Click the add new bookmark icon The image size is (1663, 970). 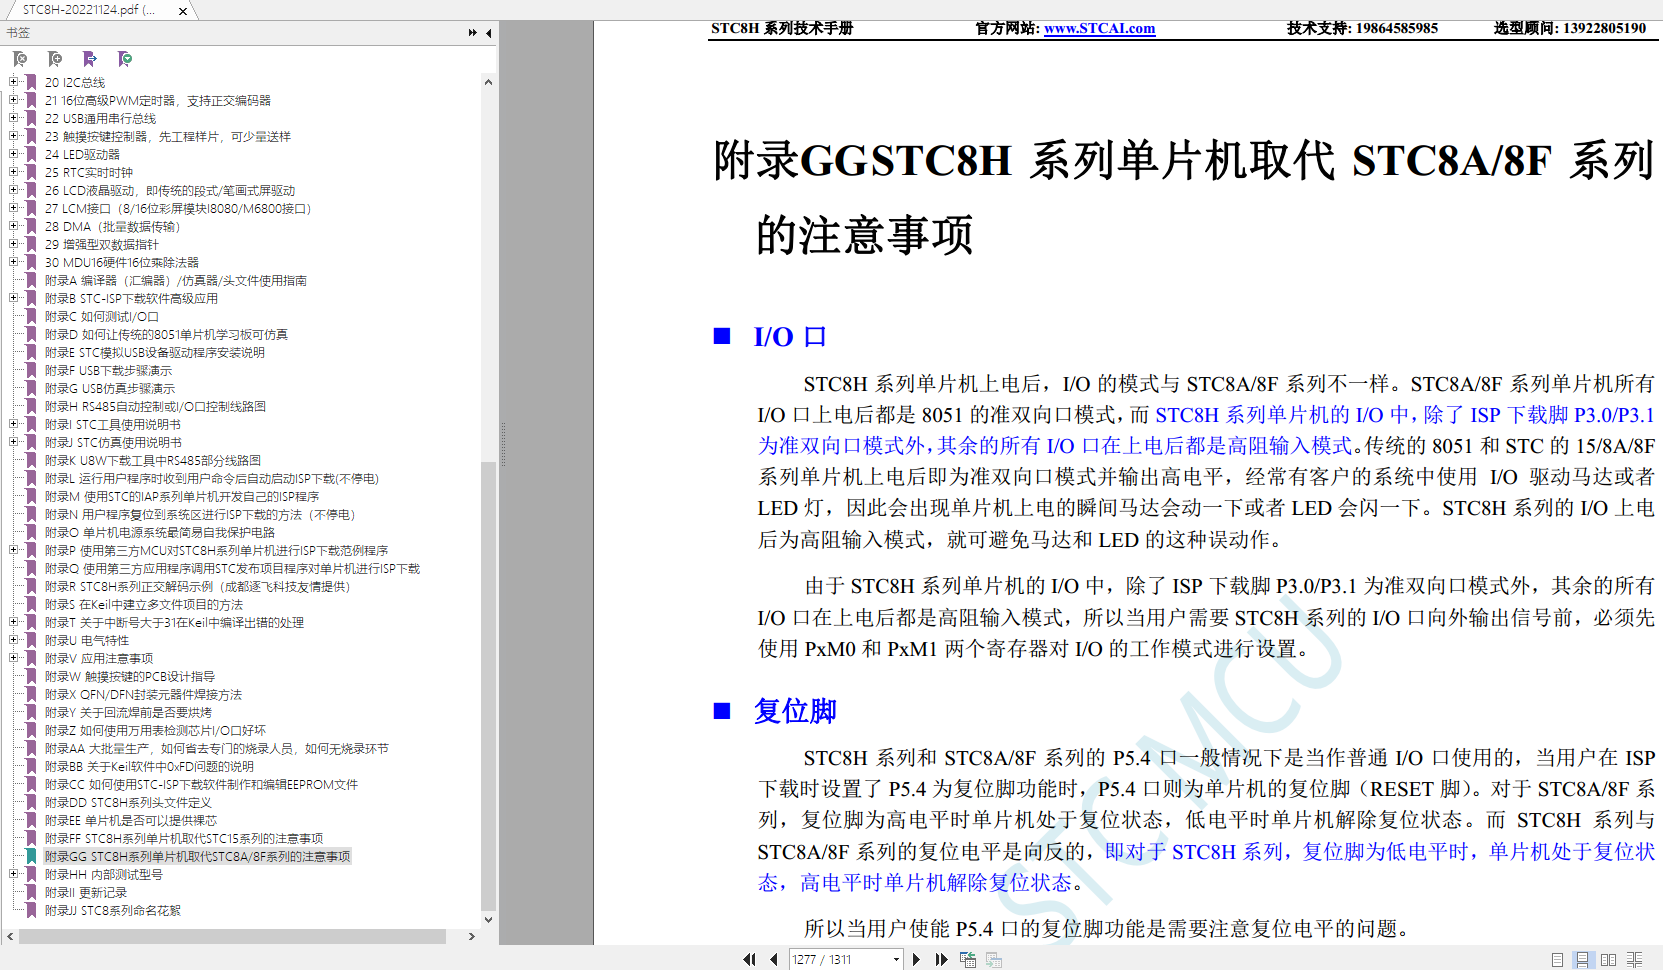click(55, 59)
